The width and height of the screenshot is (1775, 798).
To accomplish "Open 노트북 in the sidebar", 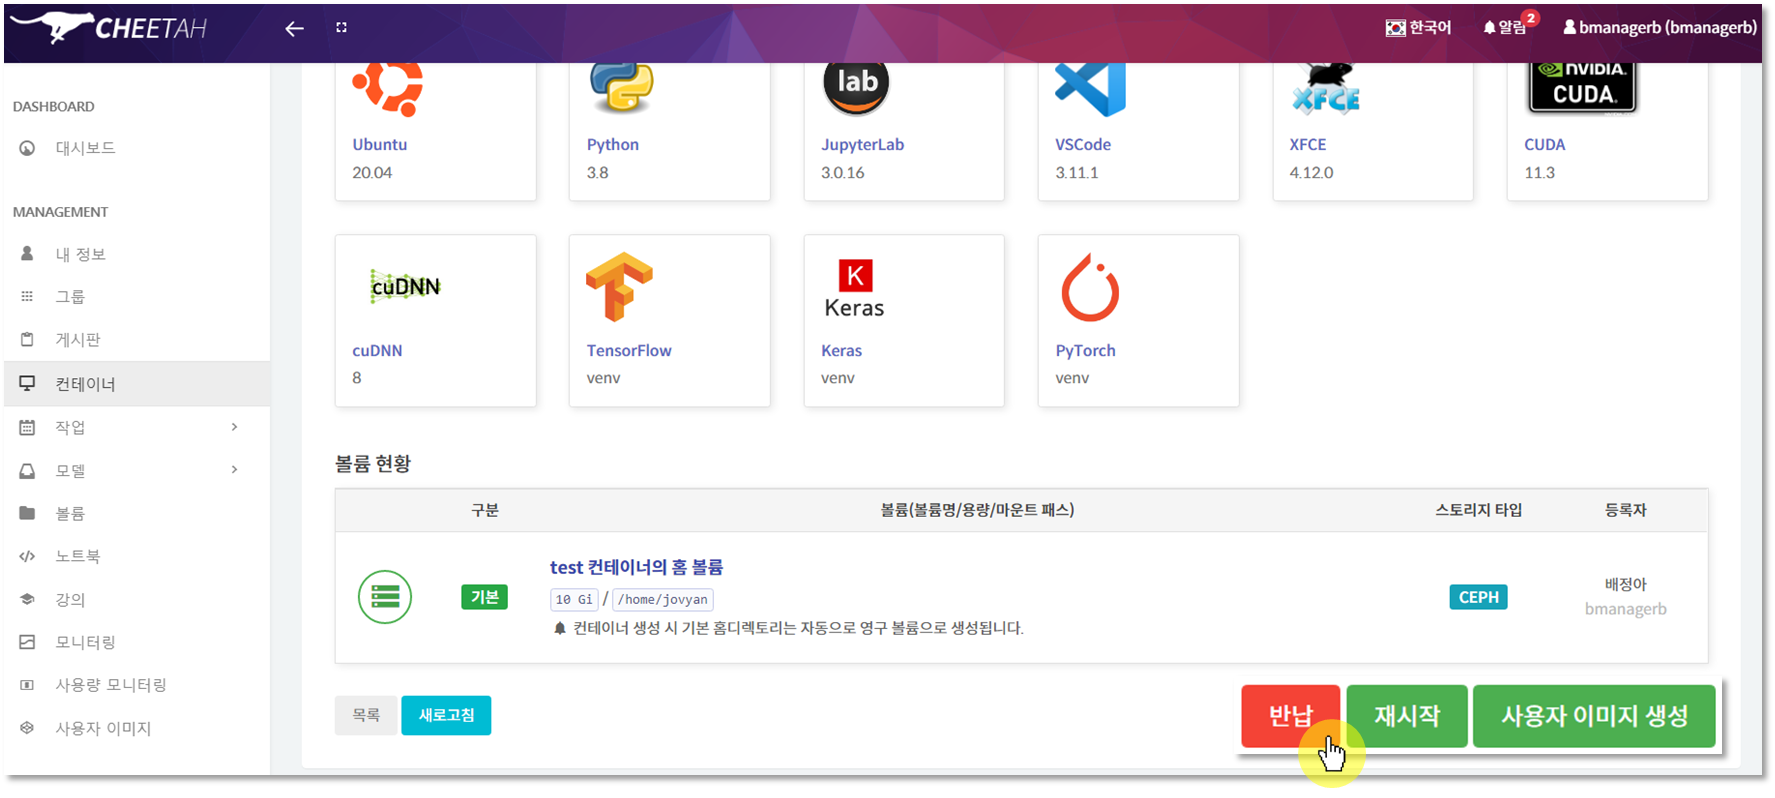I will [x=78, y=556].
